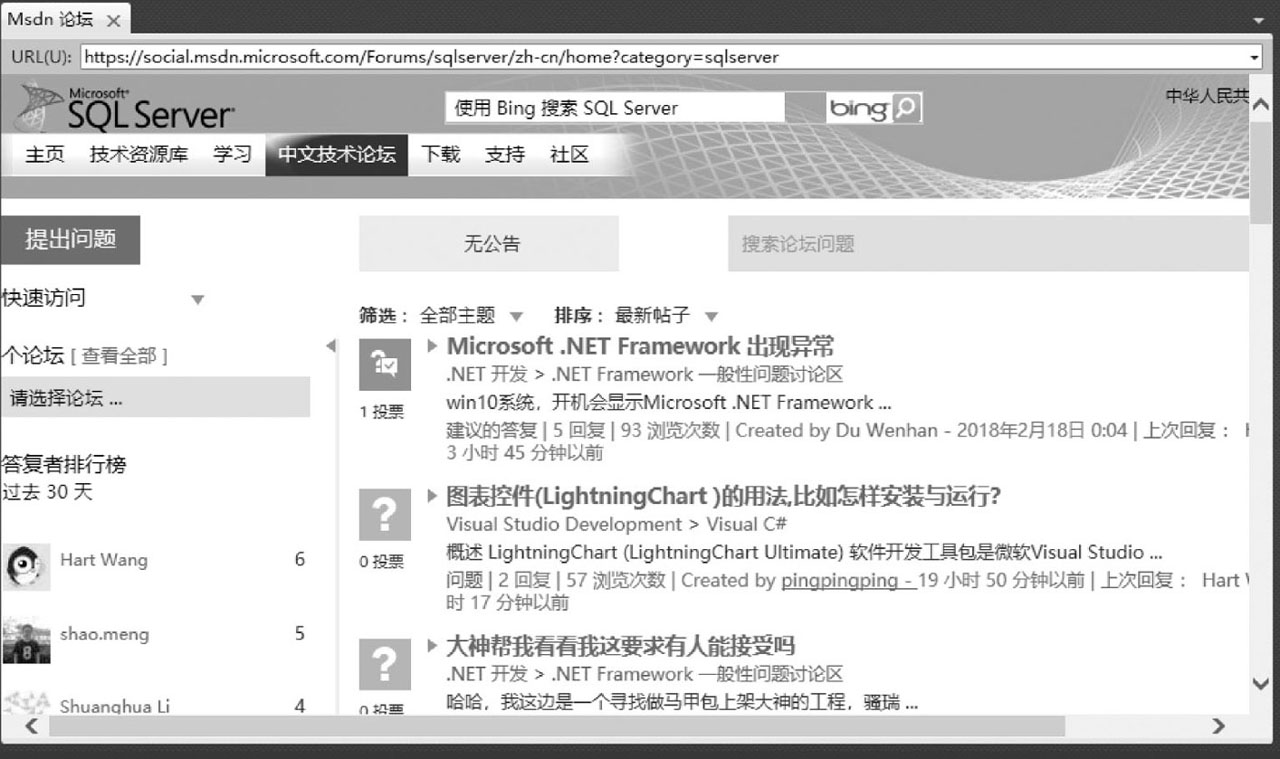The image size is (1280, 759).
Task: Expand the 大神帮我看看 thread preview
Action: coord(432,646)
